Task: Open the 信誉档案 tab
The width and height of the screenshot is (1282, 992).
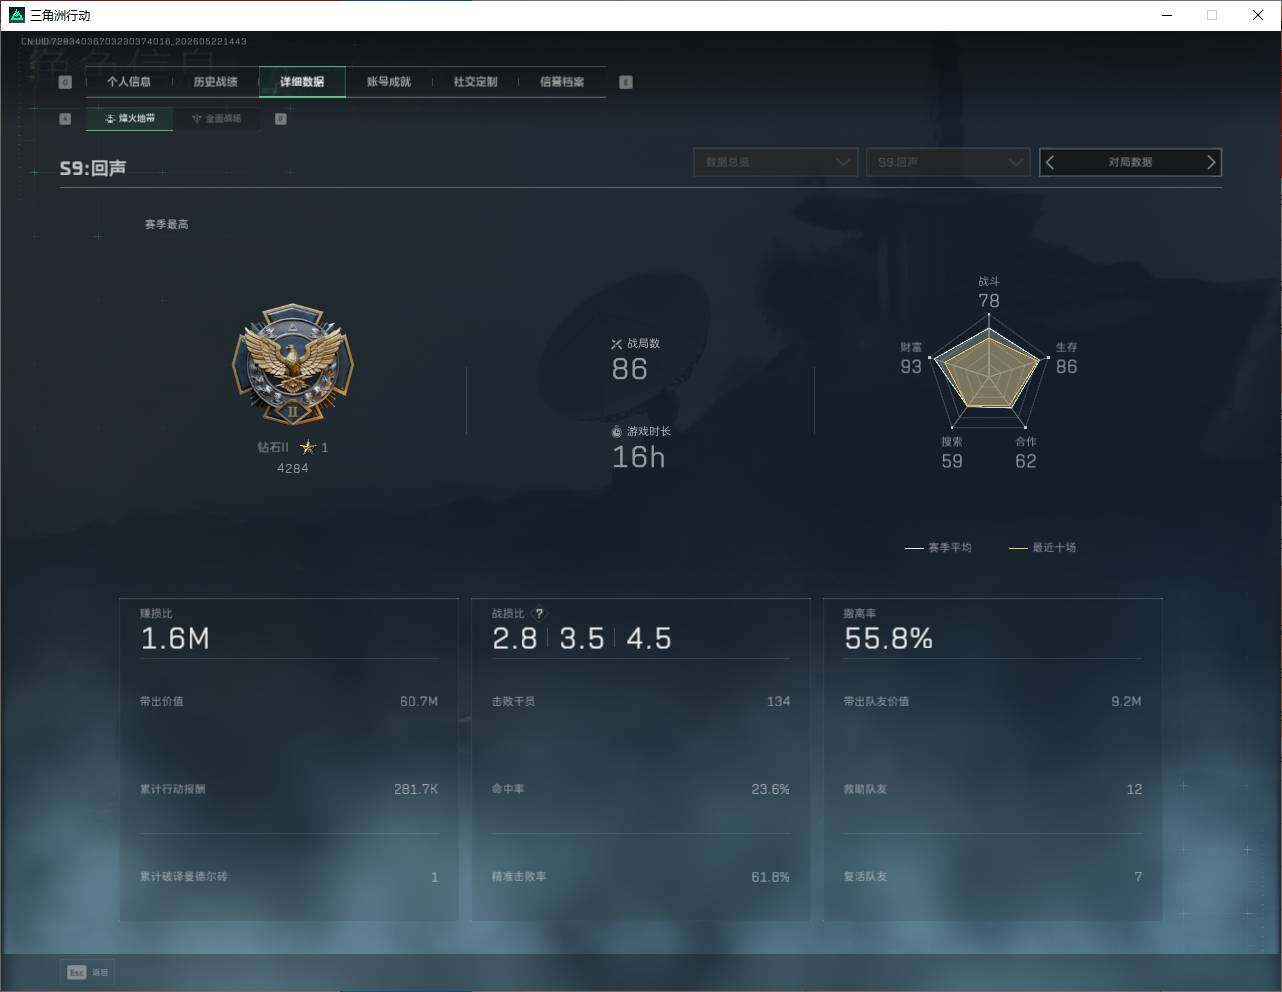Action: (562, 82)
